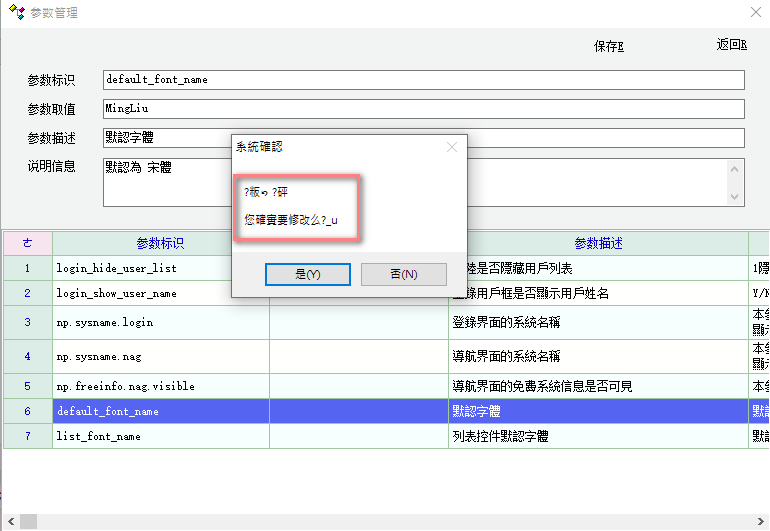Click the 参数标识 column header
Viewport: 770px width, 531px height.
click(160, 243)
